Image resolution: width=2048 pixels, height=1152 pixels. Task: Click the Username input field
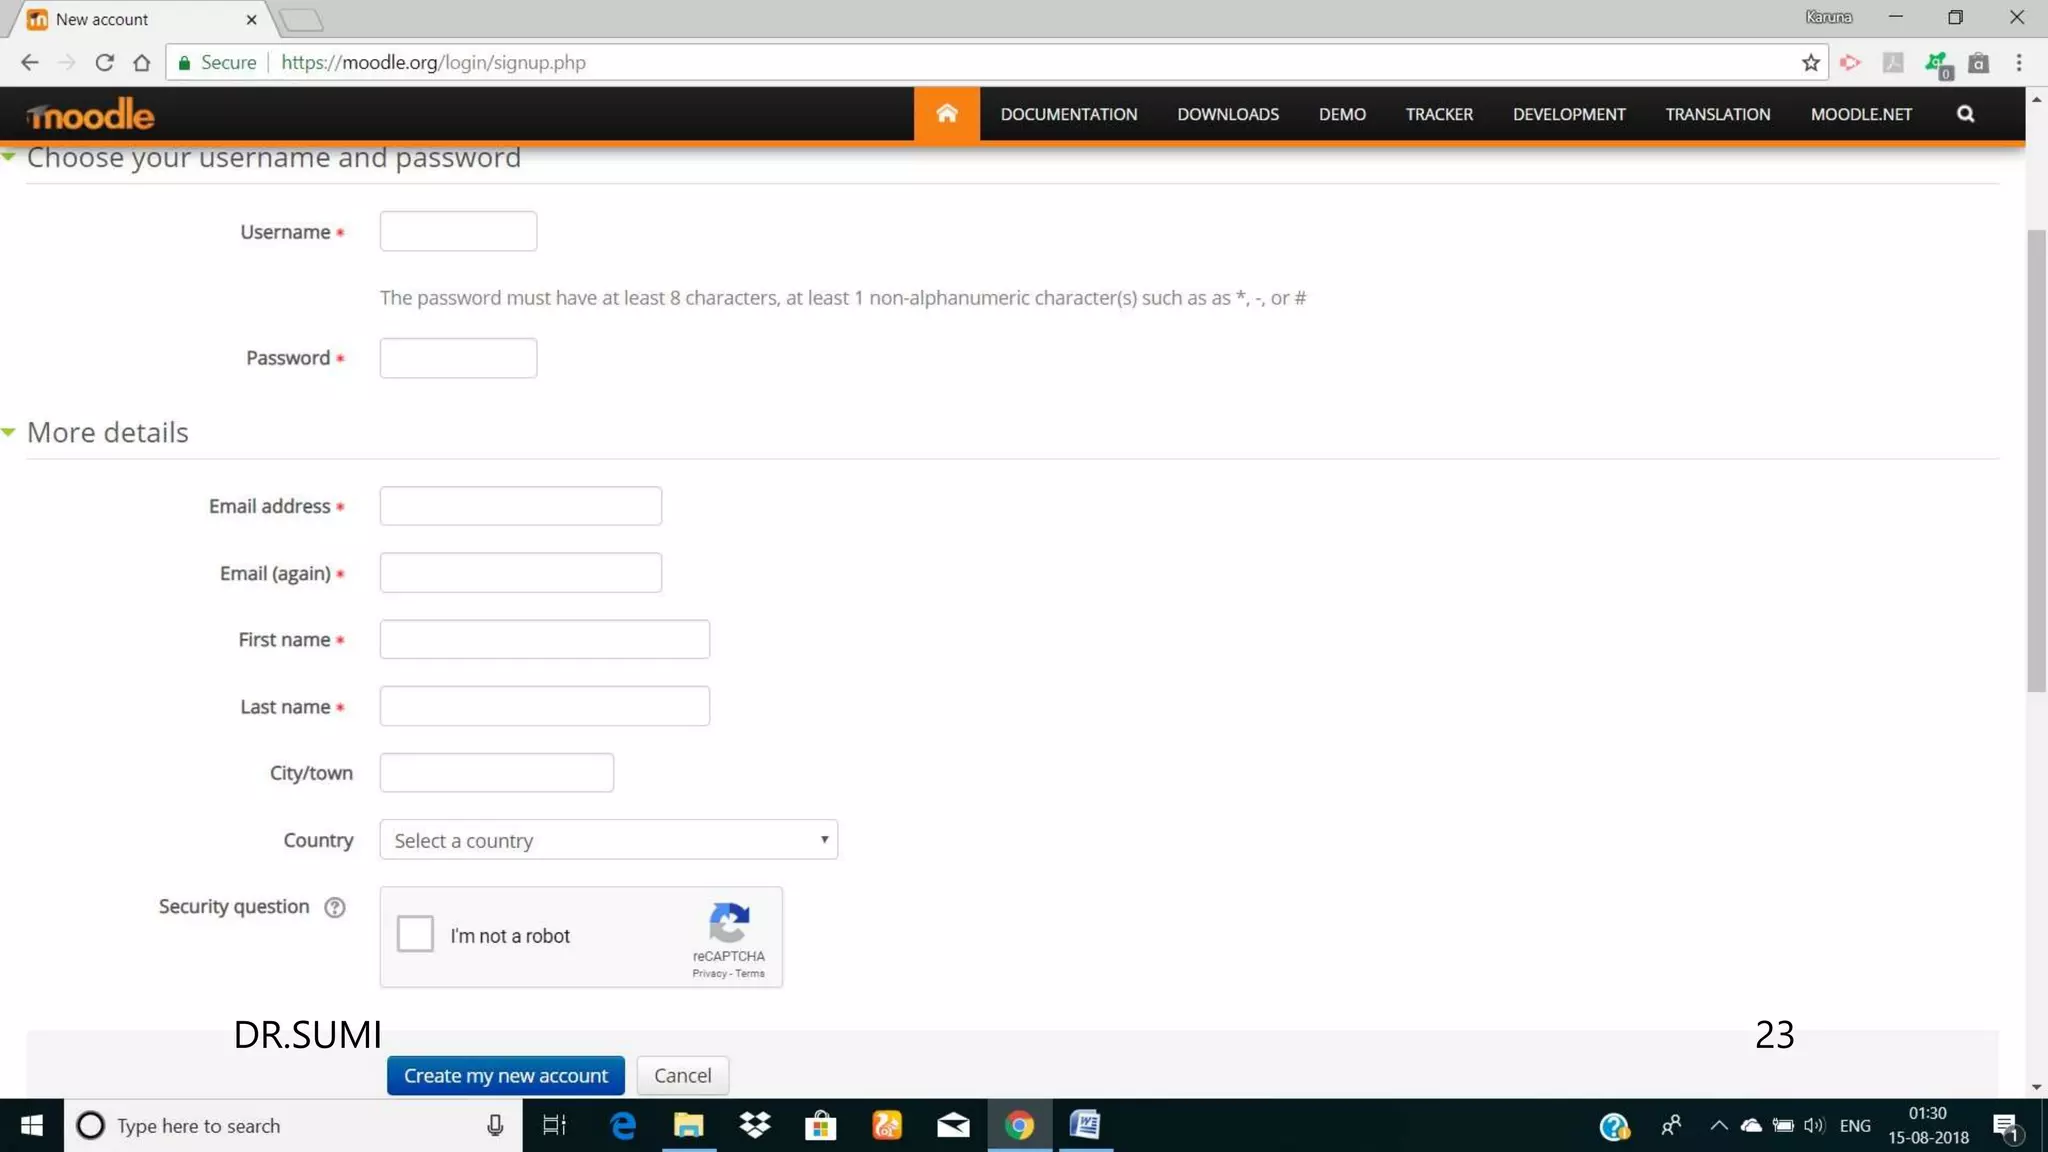458,231
